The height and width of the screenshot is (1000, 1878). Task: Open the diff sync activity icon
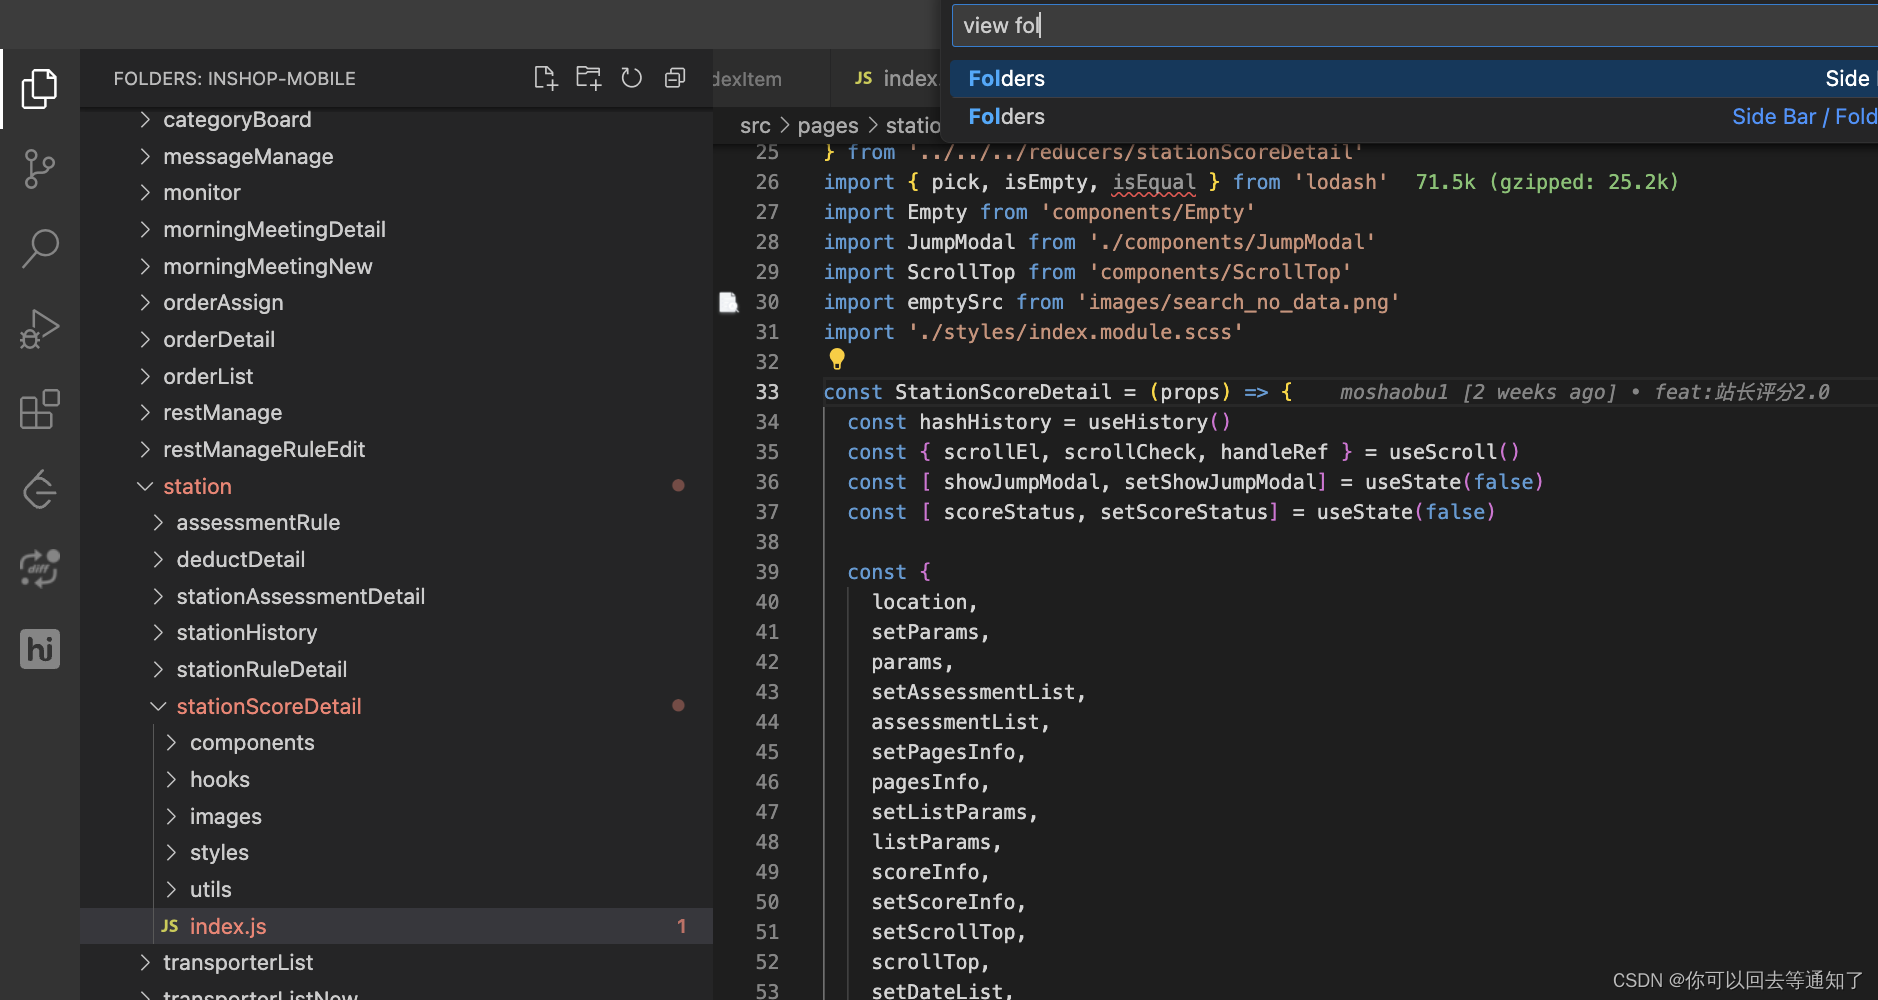[39, 569]
